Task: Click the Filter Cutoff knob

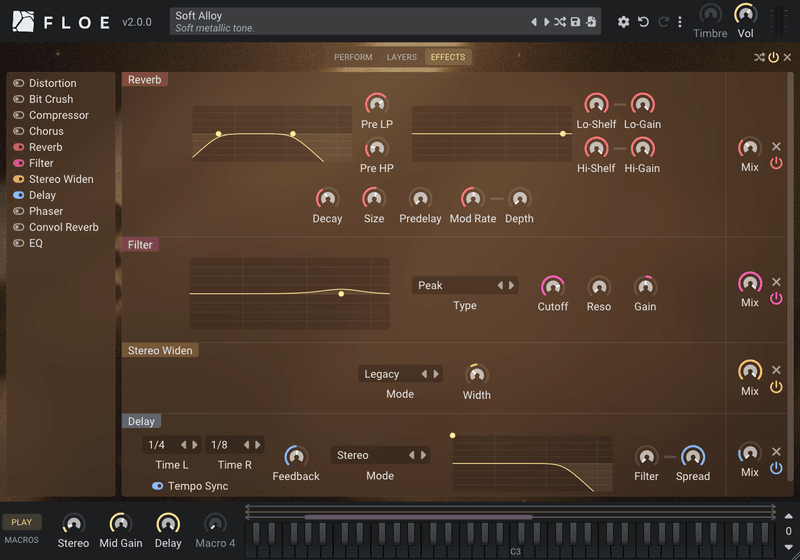Action: point(553,287)
